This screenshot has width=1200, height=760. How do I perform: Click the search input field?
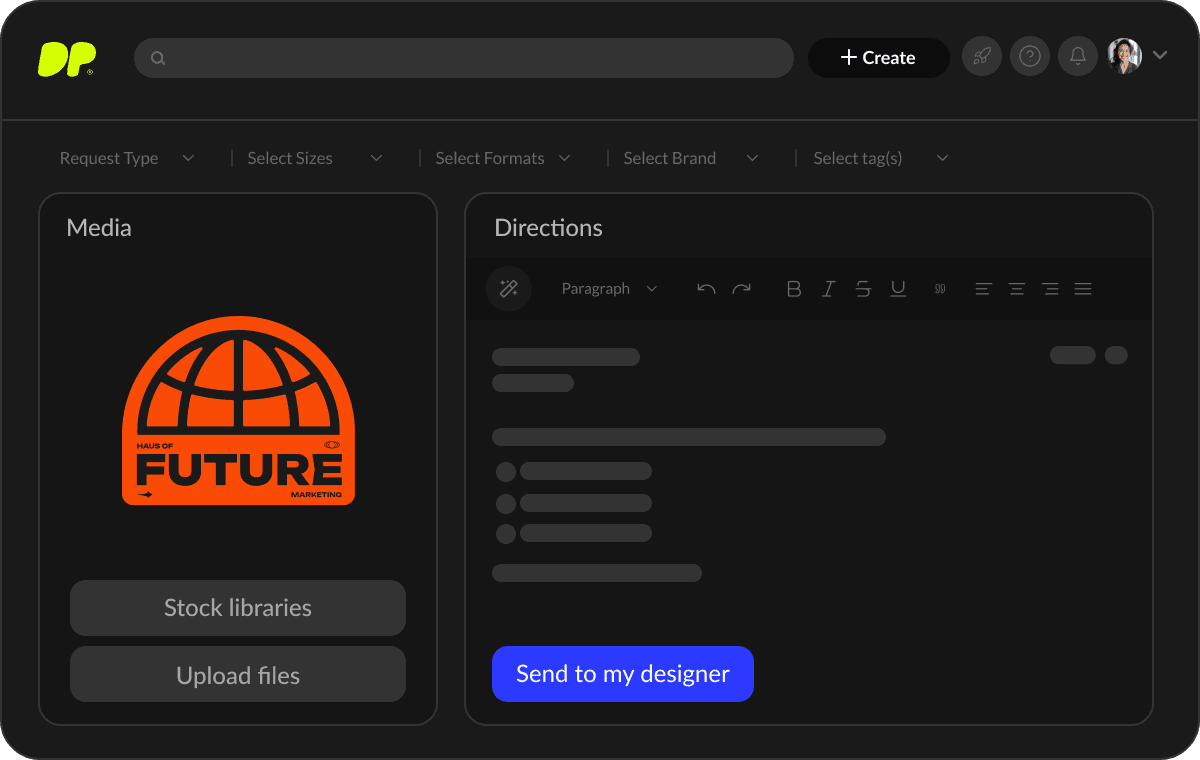464,58
